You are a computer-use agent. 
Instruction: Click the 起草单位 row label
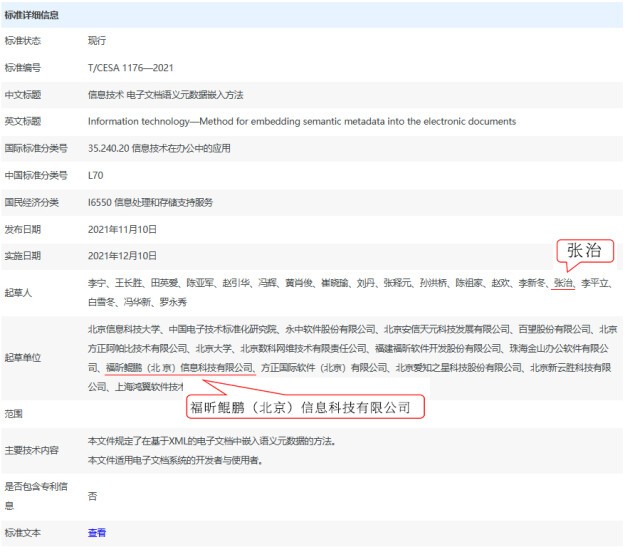(x=22, y=357)
